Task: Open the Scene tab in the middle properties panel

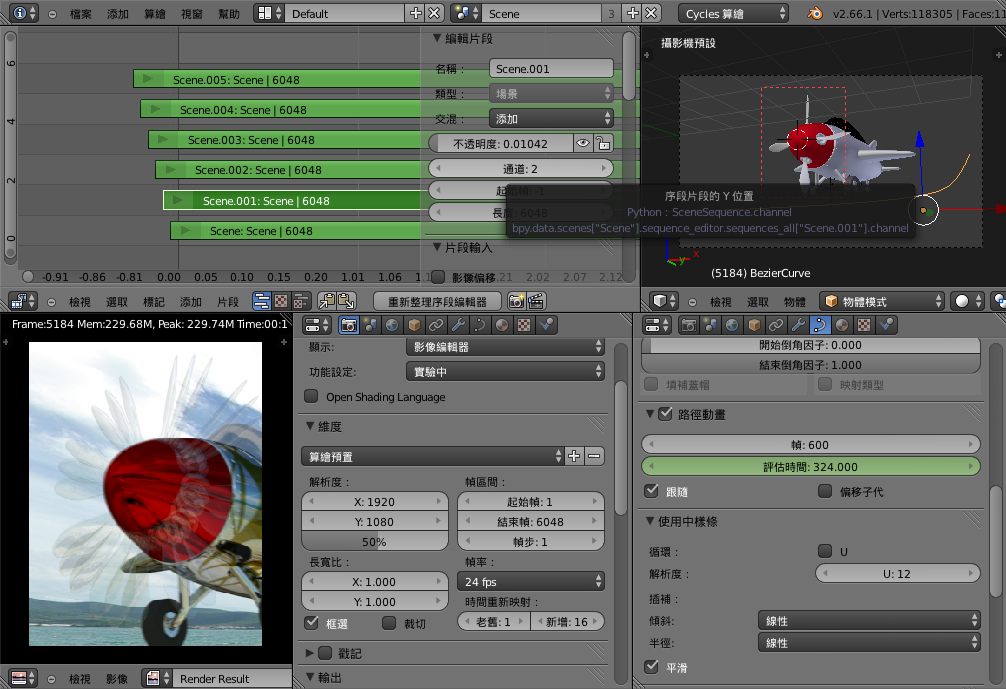Action: [x=370, y=325]
